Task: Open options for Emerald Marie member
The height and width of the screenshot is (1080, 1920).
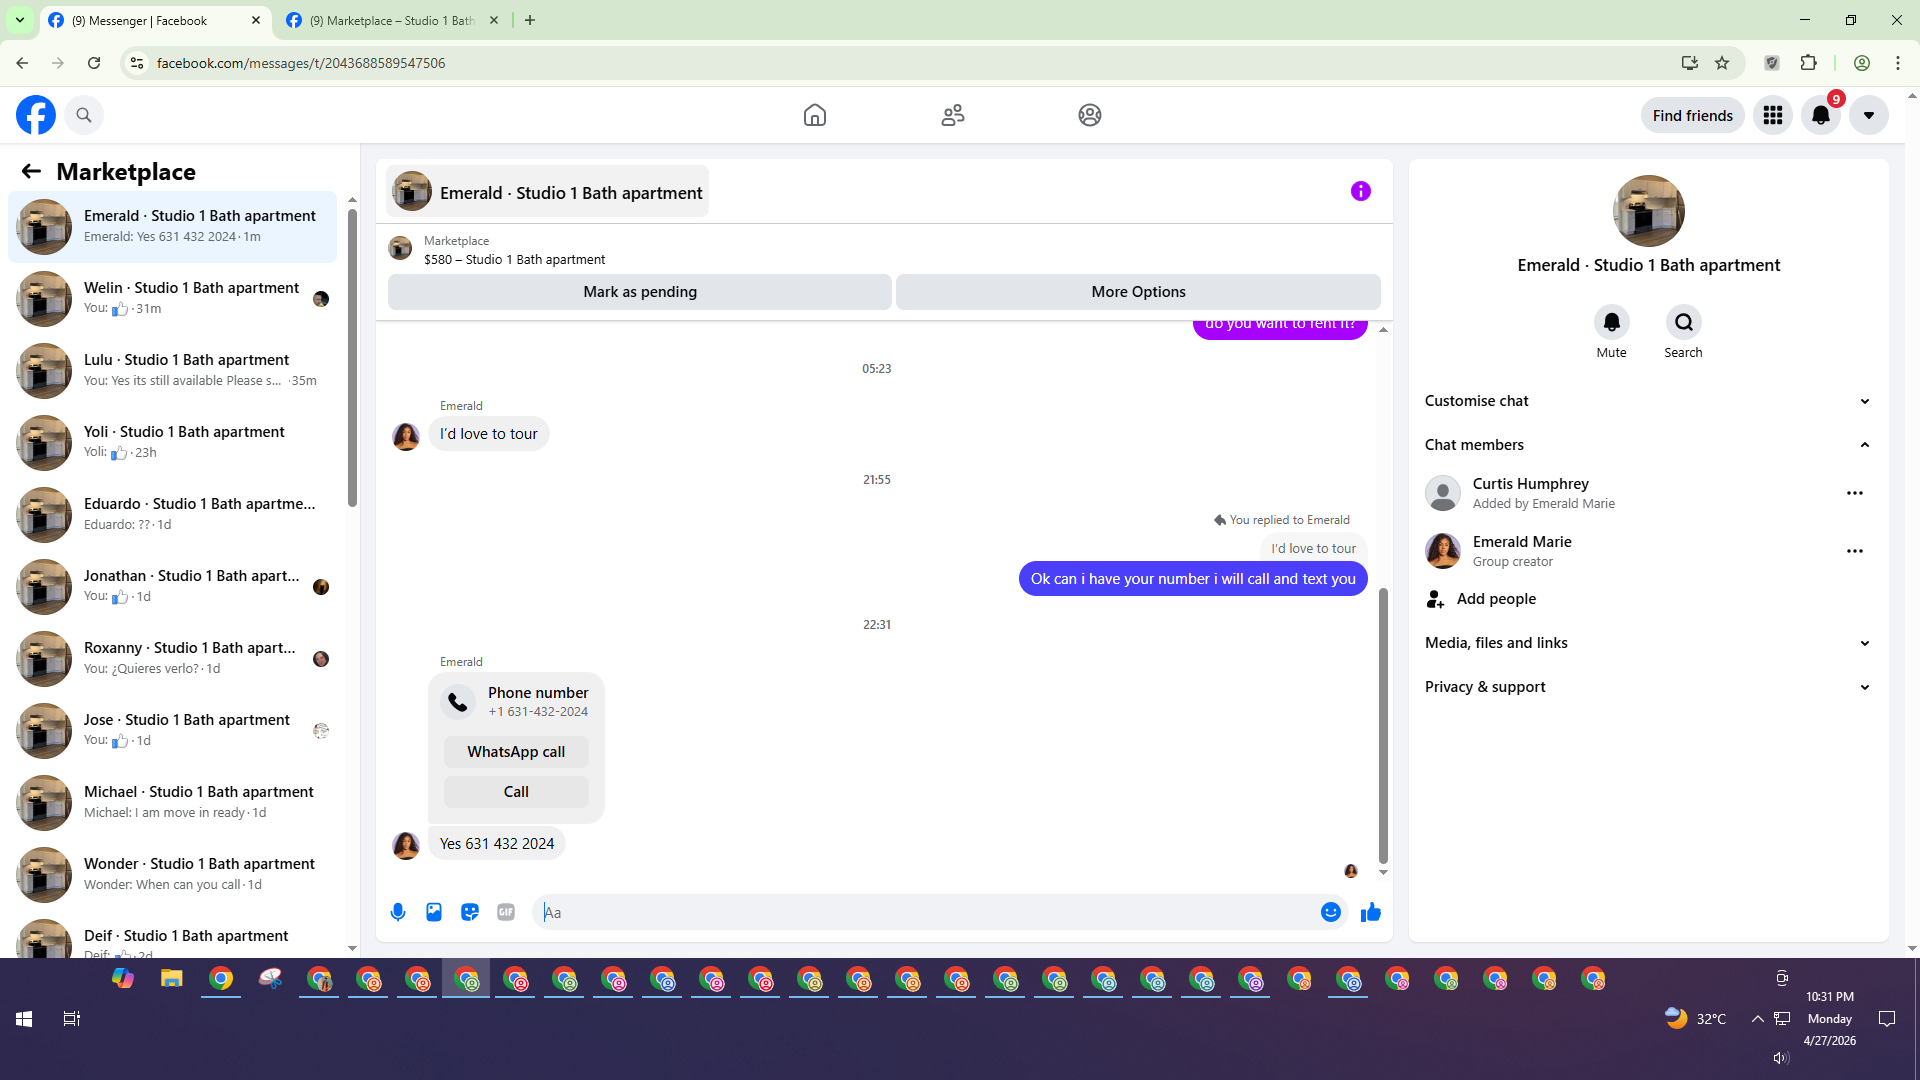Action: [1855, 551]
